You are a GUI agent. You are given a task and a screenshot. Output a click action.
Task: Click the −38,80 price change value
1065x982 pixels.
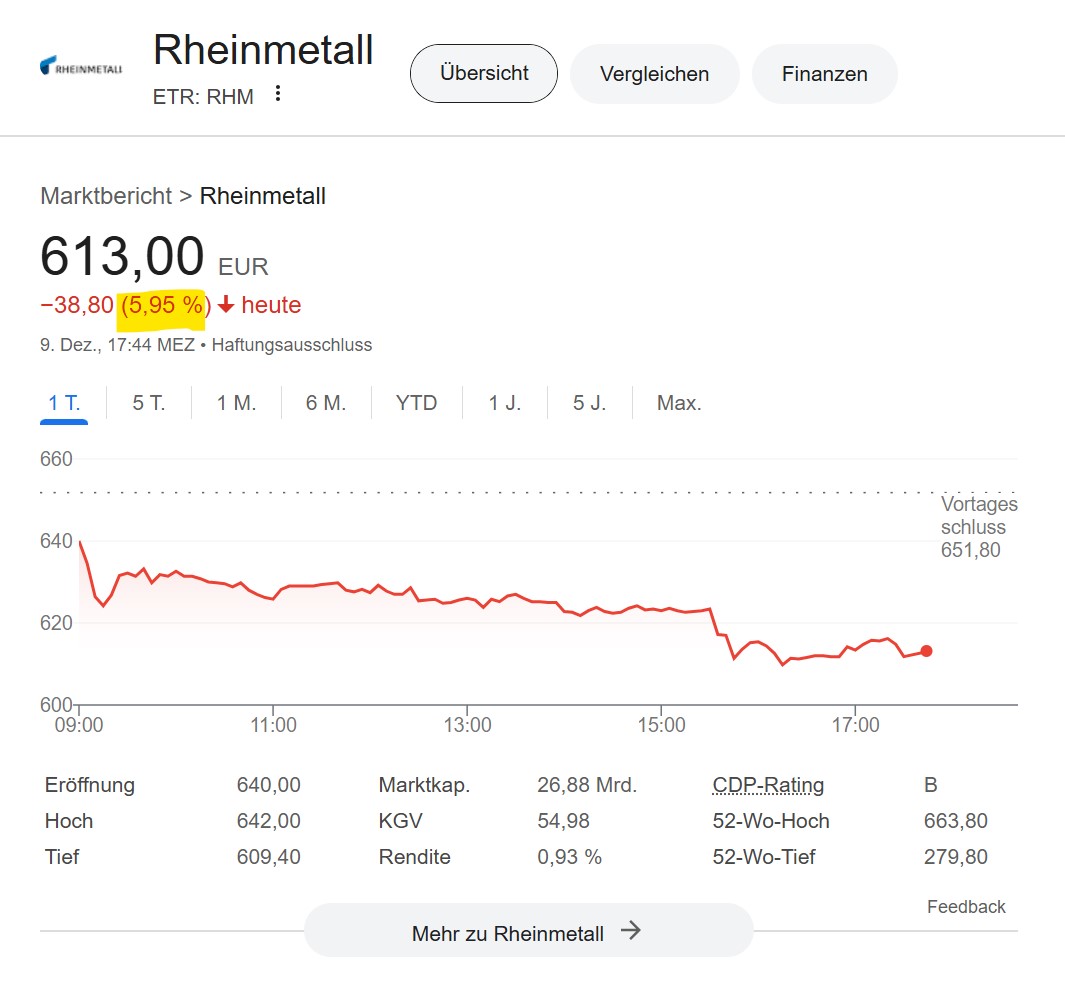pos(77,305)
